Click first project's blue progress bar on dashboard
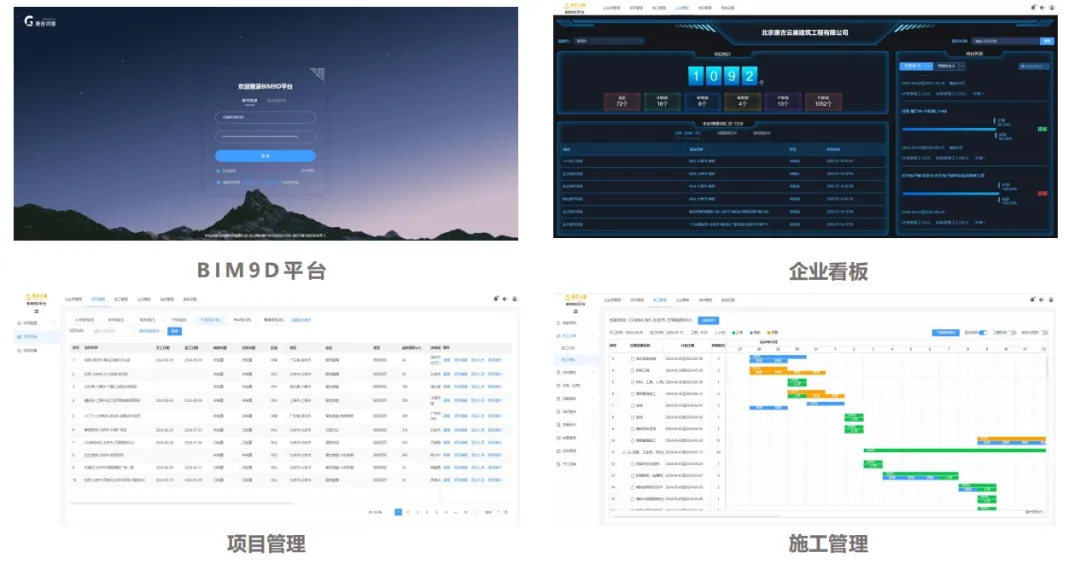 pos(948,129)
